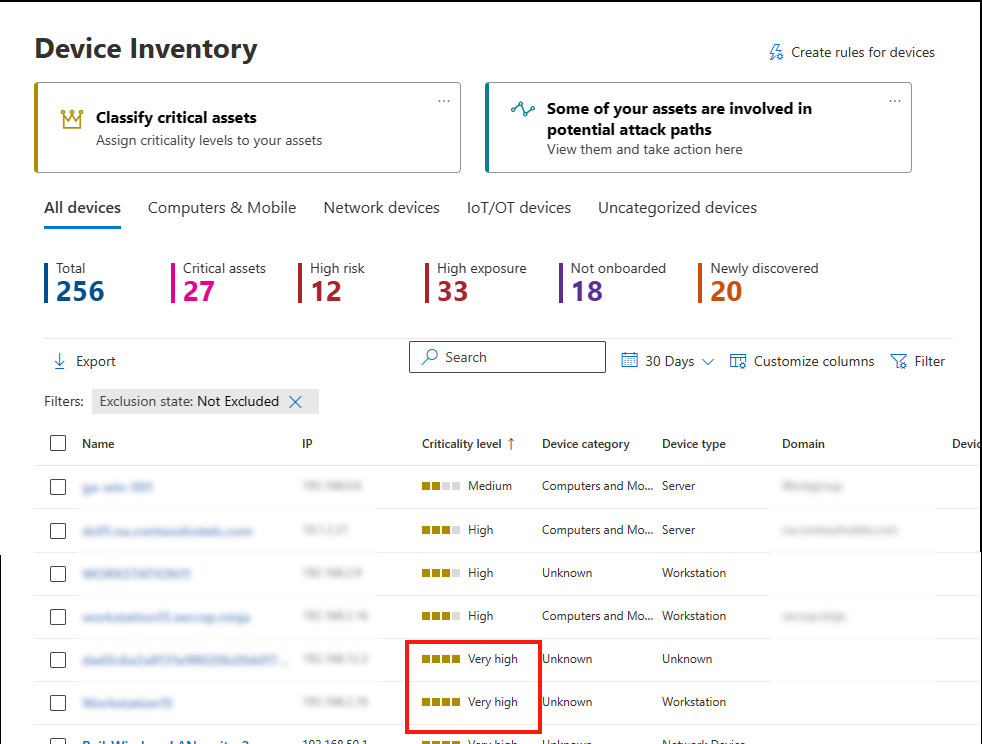Viewport: 982px width, 744px height.
Task: Click the rules icon beside Create rules for devices
Action: click(x=774, y=51)
